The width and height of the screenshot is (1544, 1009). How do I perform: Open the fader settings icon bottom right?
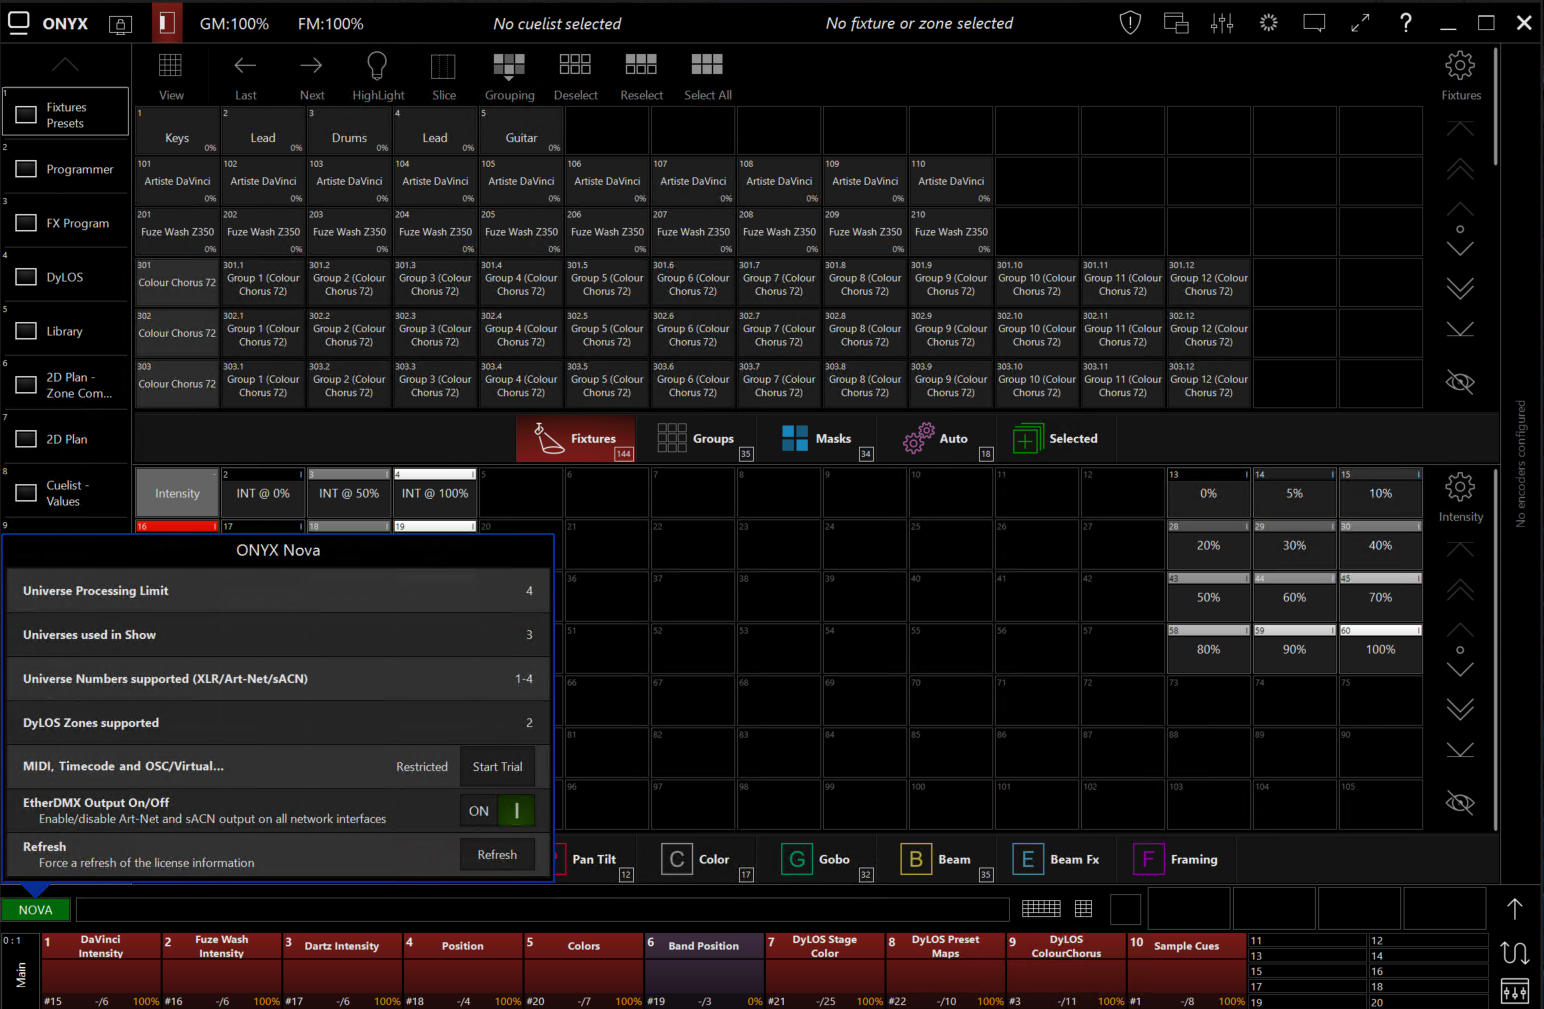click(1515, 992)
